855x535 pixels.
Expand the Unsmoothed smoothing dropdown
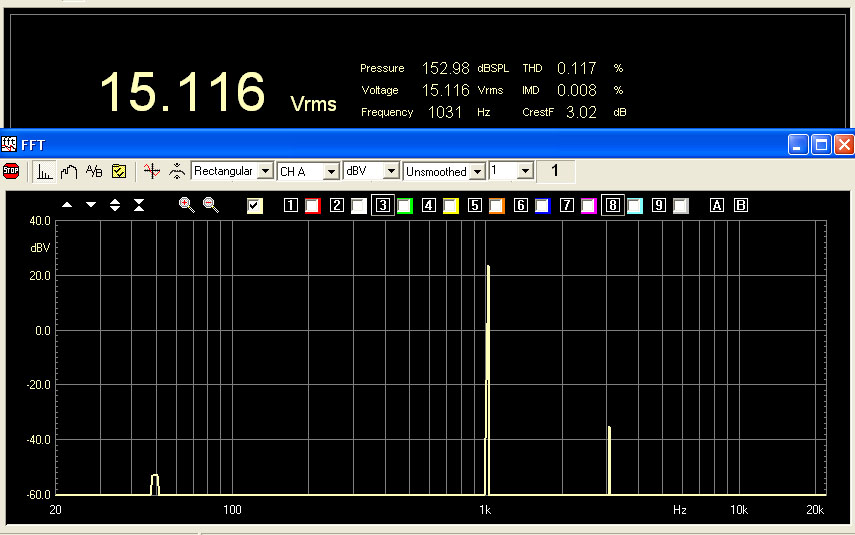coord(477,171)
